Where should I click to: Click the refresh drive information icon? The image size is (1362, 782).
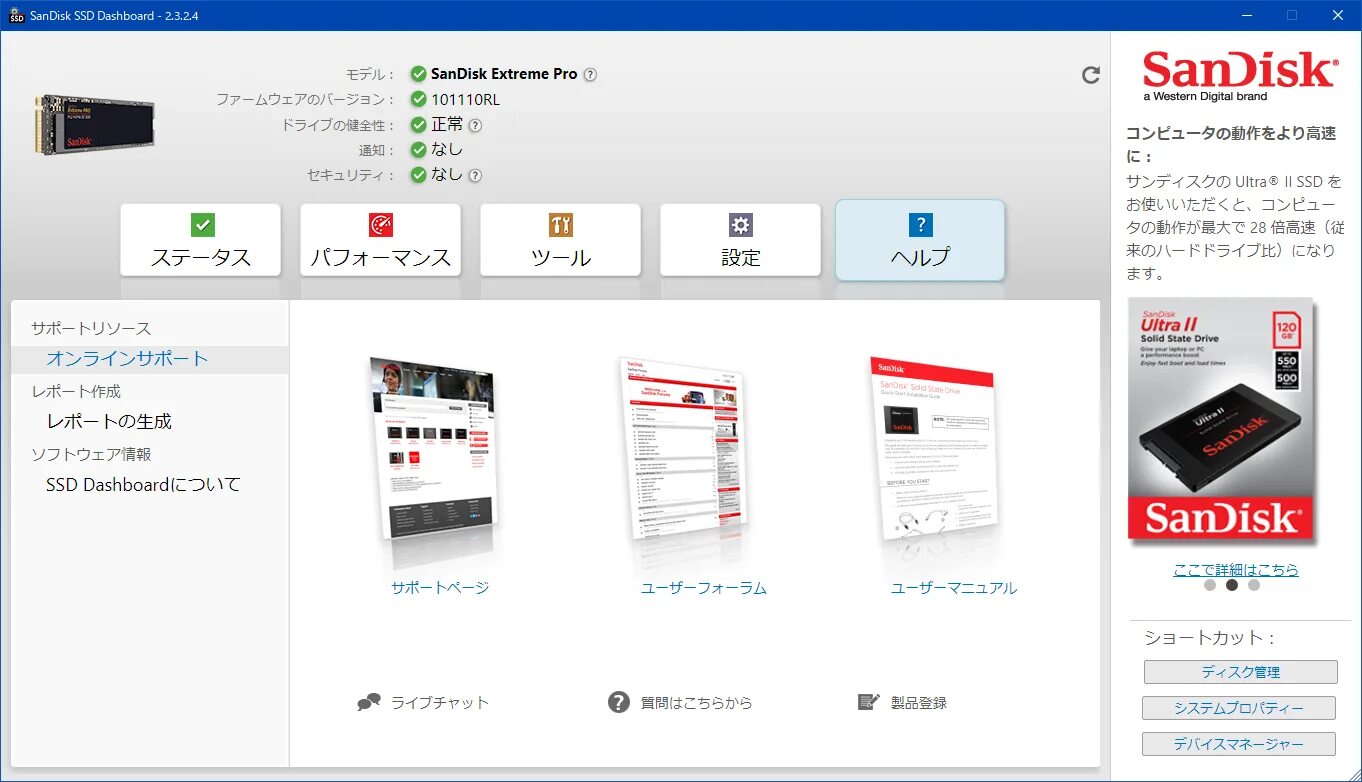click(x=1091, y=74)
